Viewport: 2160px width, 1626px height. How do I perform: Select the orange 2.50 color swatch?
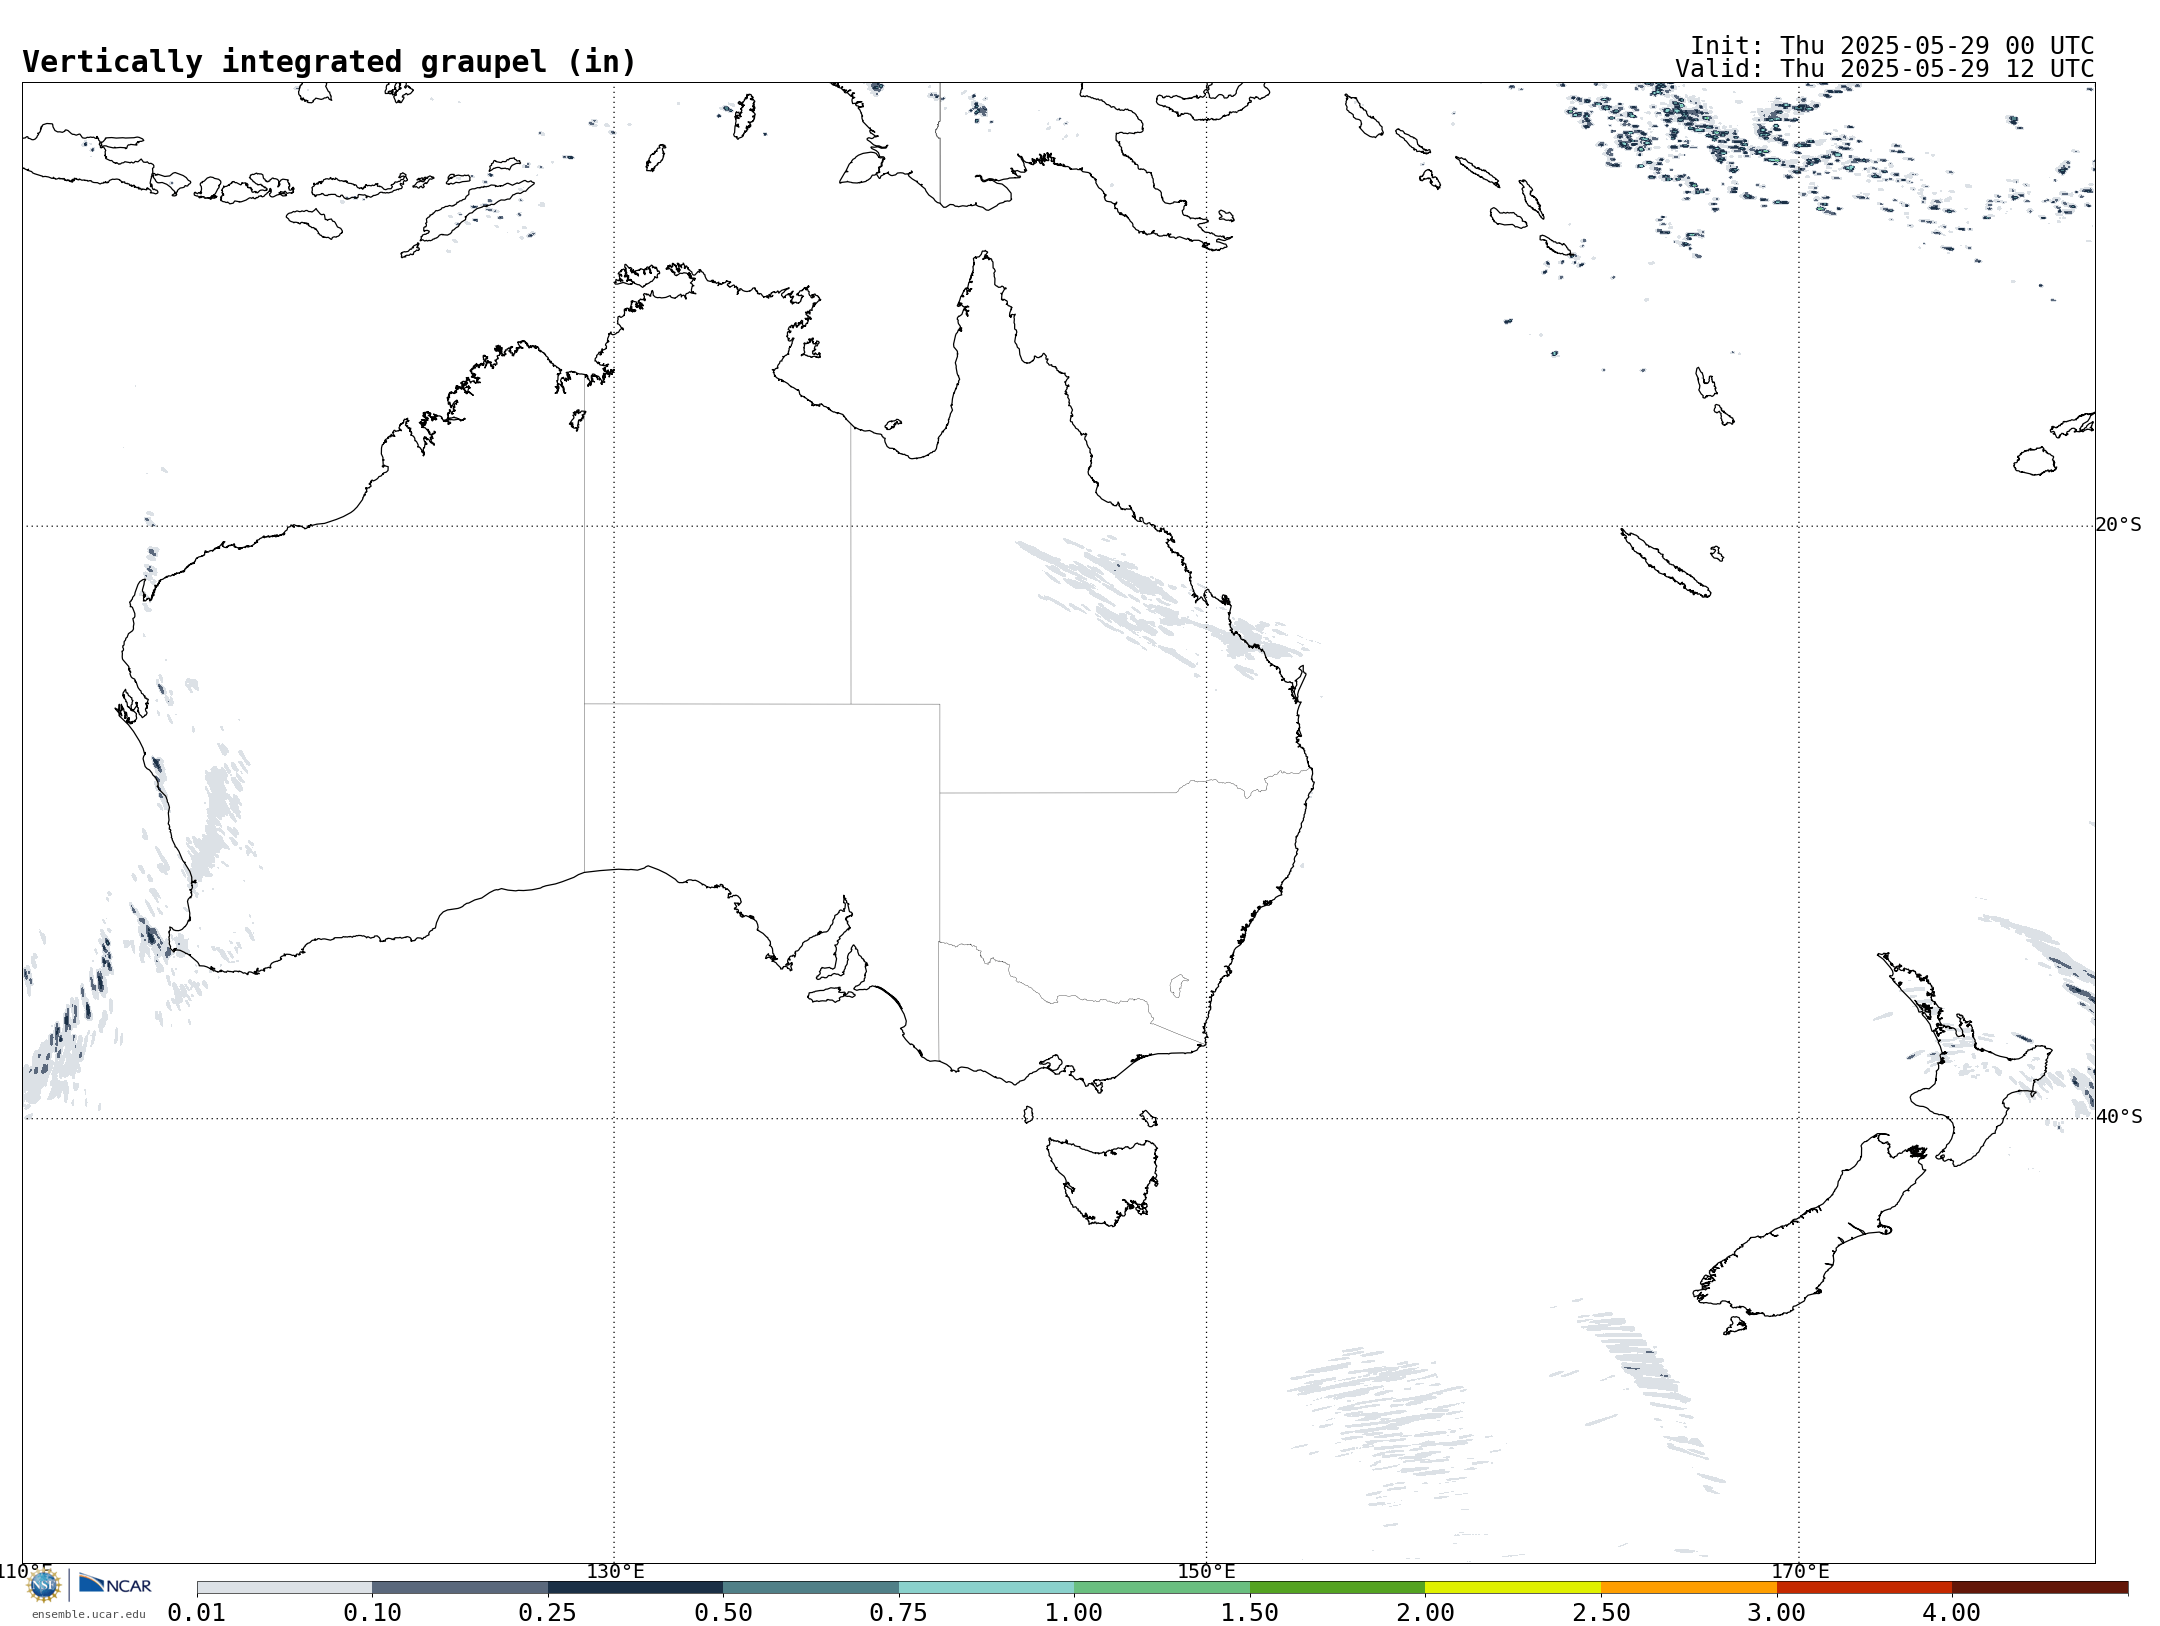[1689, 1588]
